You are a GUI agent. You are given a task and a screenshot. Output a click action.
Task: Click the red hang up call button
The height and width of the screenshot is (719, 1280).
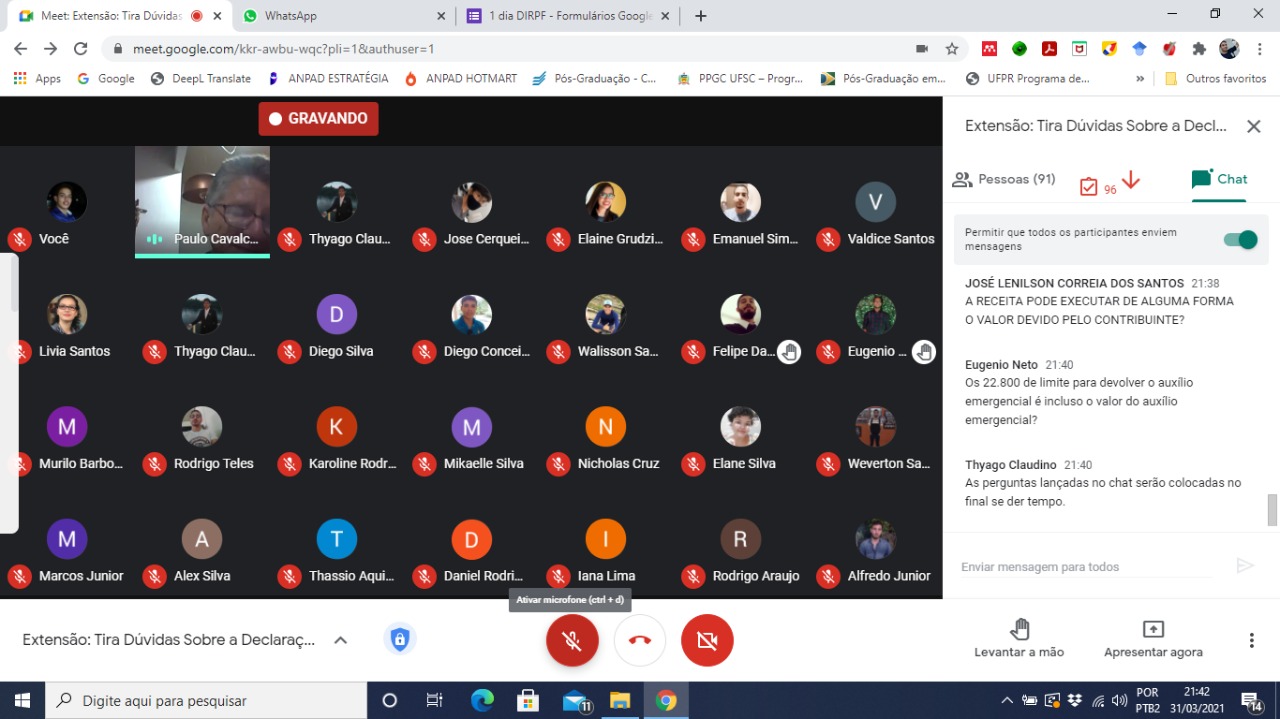(640, 640)
